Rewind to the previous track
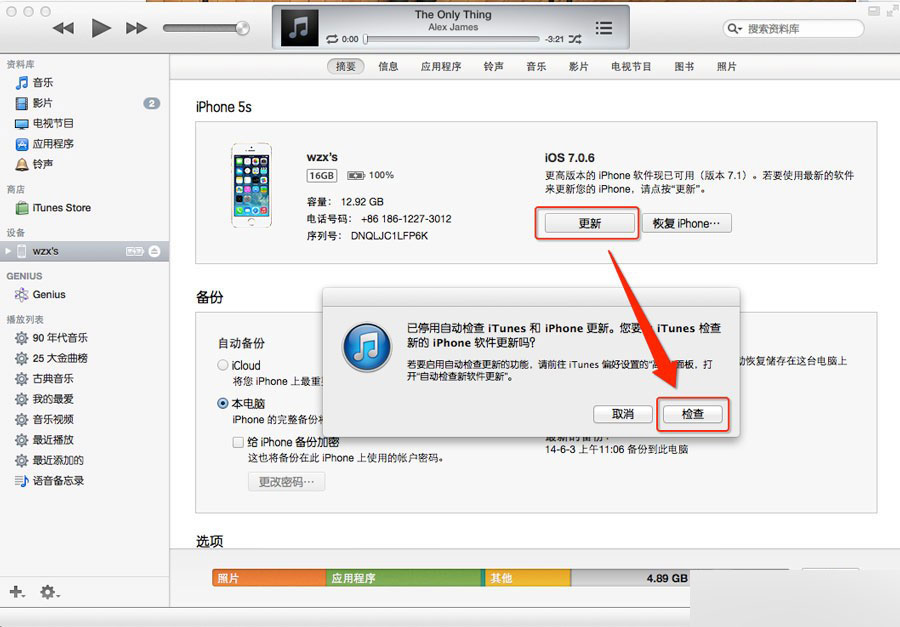Viewport: 900px width, 627px height. point(63,28)
